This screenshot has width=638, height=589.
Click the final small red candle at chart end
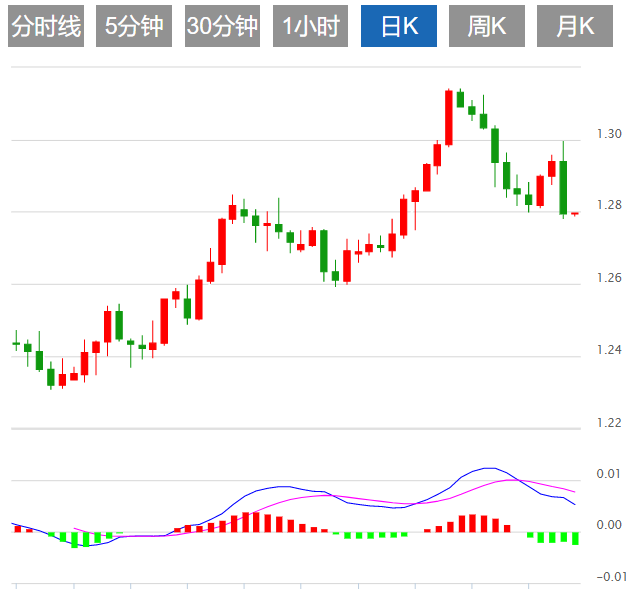pyautogui.click(x=575, y=214)
